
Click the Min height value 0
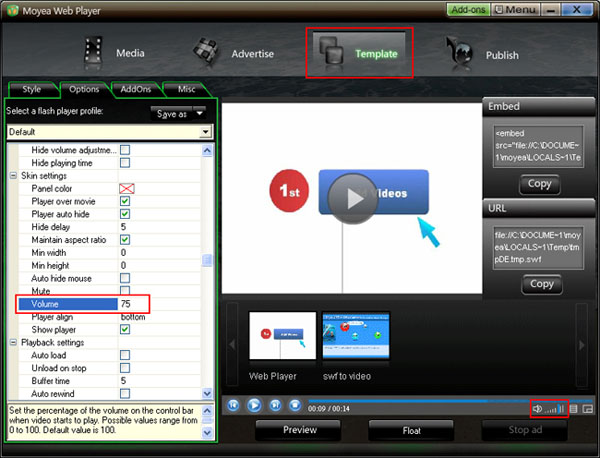tap(159, 265)
